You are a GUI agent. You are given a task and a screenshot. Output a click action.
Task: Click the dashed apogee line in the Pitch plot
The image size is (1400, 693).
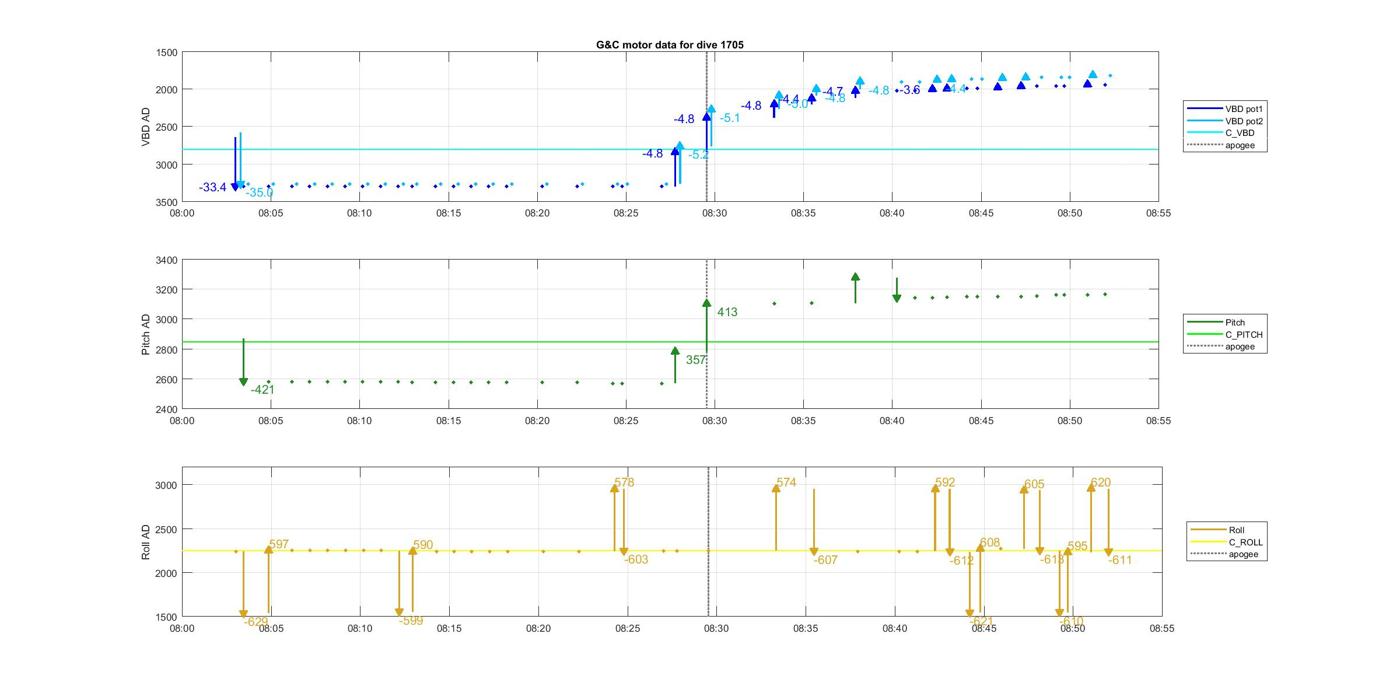707,335
